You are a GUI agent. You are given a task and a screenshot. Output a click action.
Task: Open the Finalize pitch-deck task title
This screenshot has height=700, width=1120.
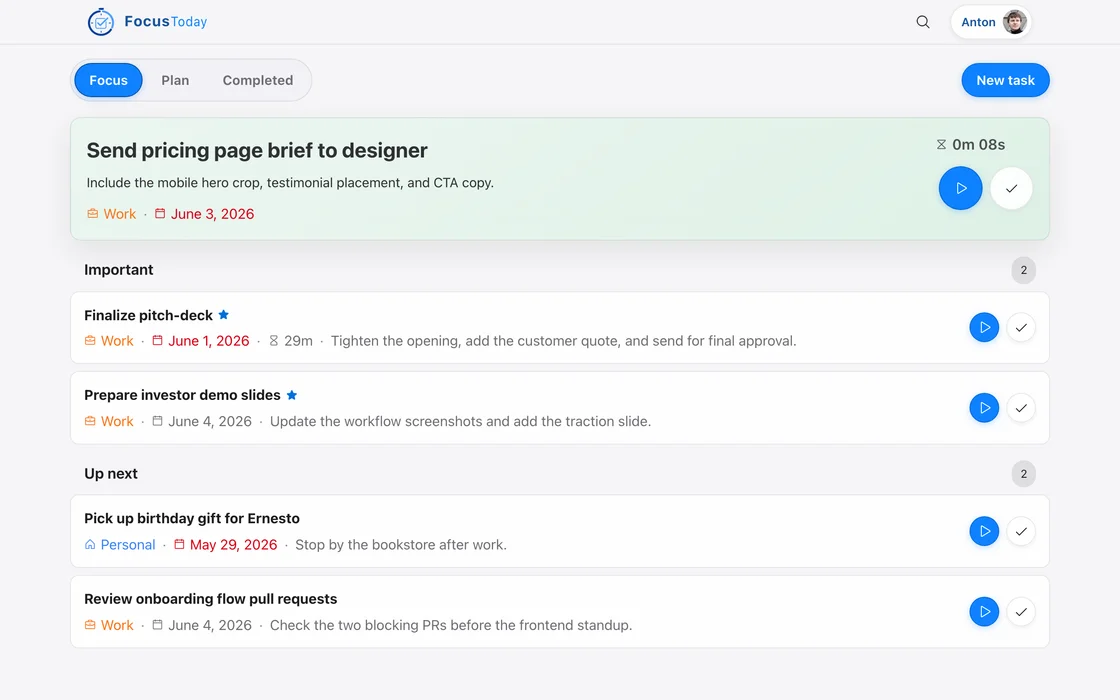[149, 315]
